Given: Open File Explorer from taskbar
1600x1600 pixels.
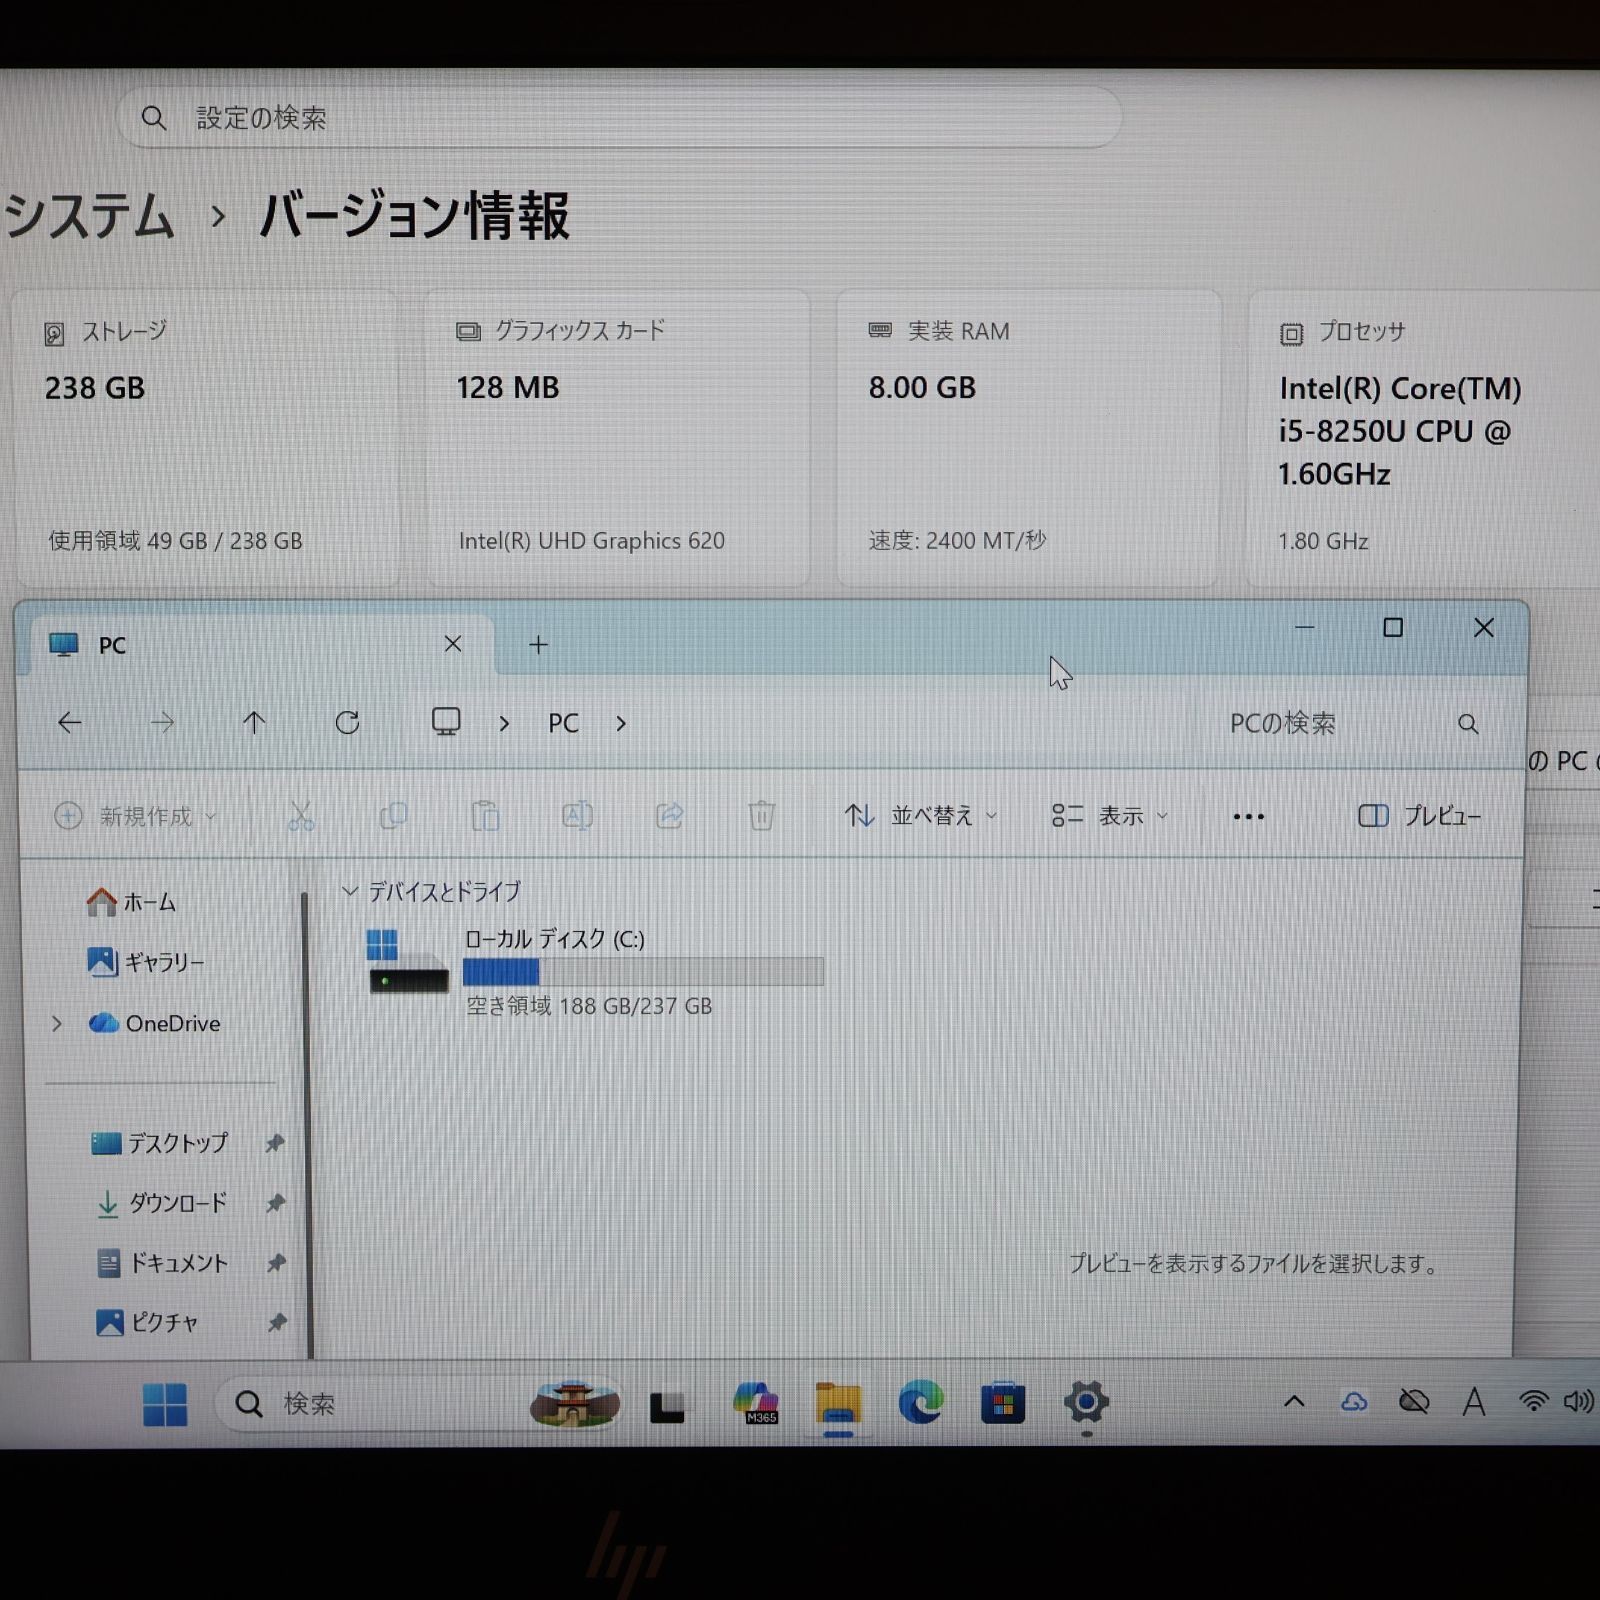Looking at the screenshot, I should tap(838, 1402).
